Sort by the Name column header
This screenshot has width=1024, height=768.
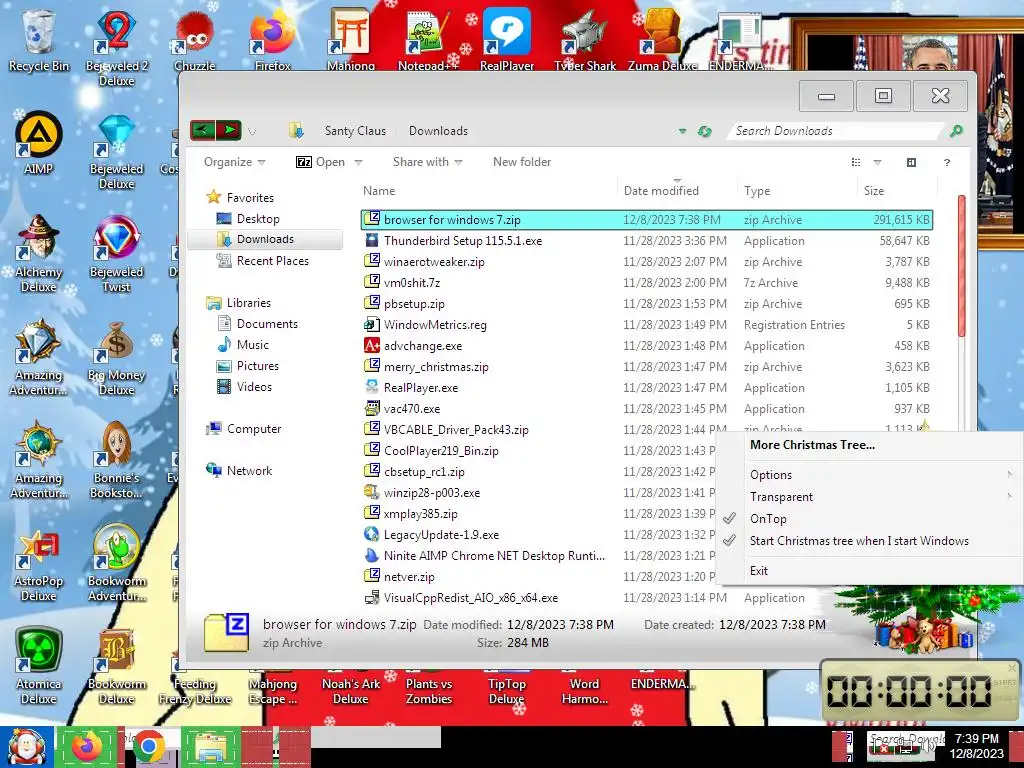[x=487, y=191]
